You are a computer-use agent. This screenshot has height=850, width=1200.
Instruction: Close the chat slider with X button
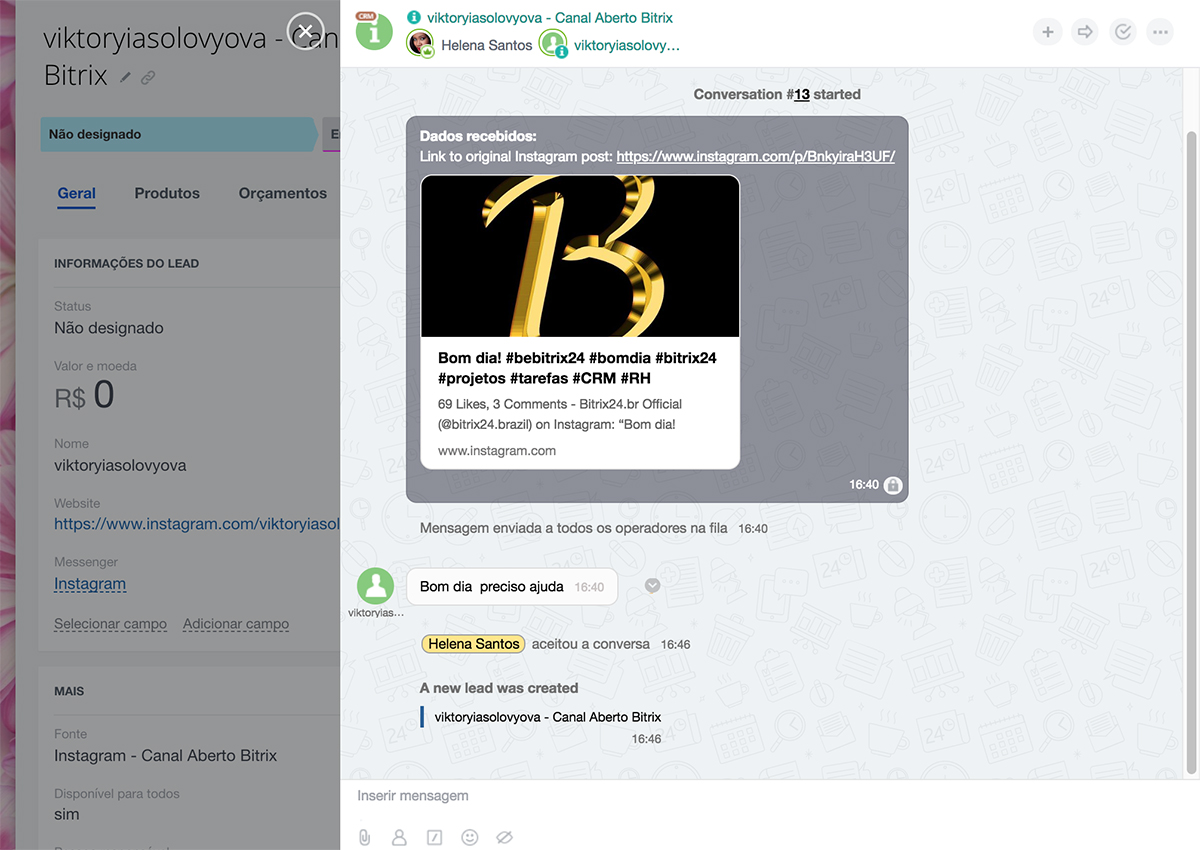click(x=306, y=32)
